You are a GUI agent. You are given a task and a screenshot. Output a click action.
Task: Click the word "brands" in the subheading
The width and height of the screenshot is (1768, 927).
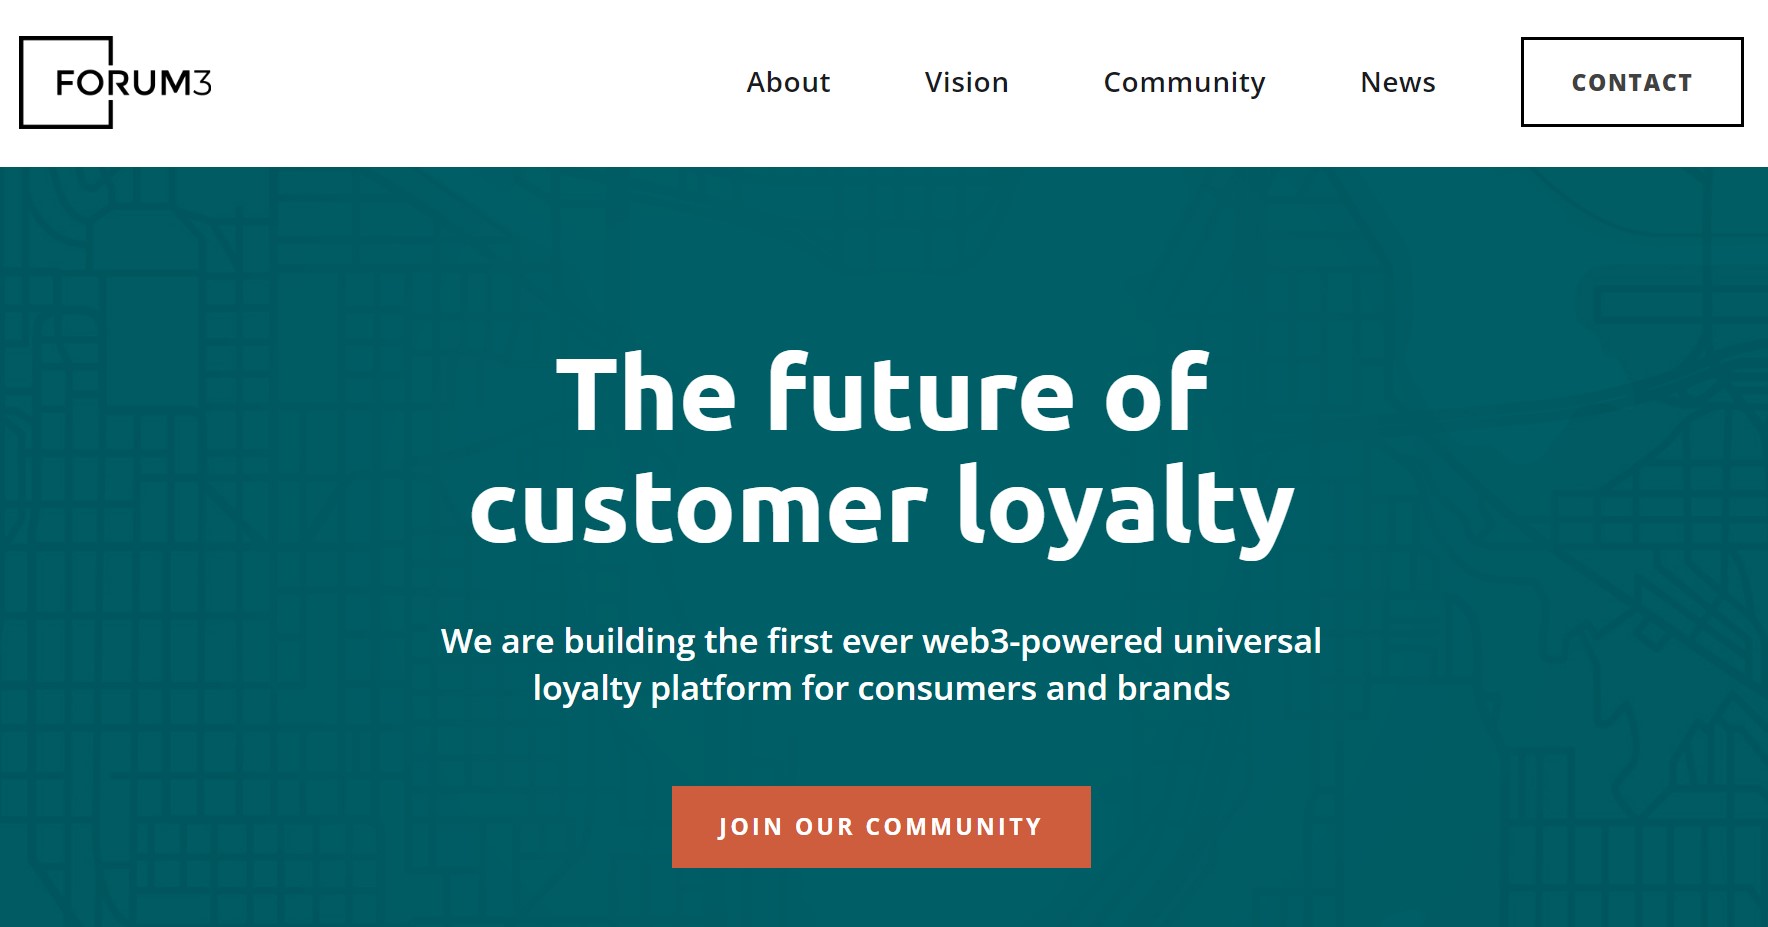pyautogui.click(x=1173, y=688)
